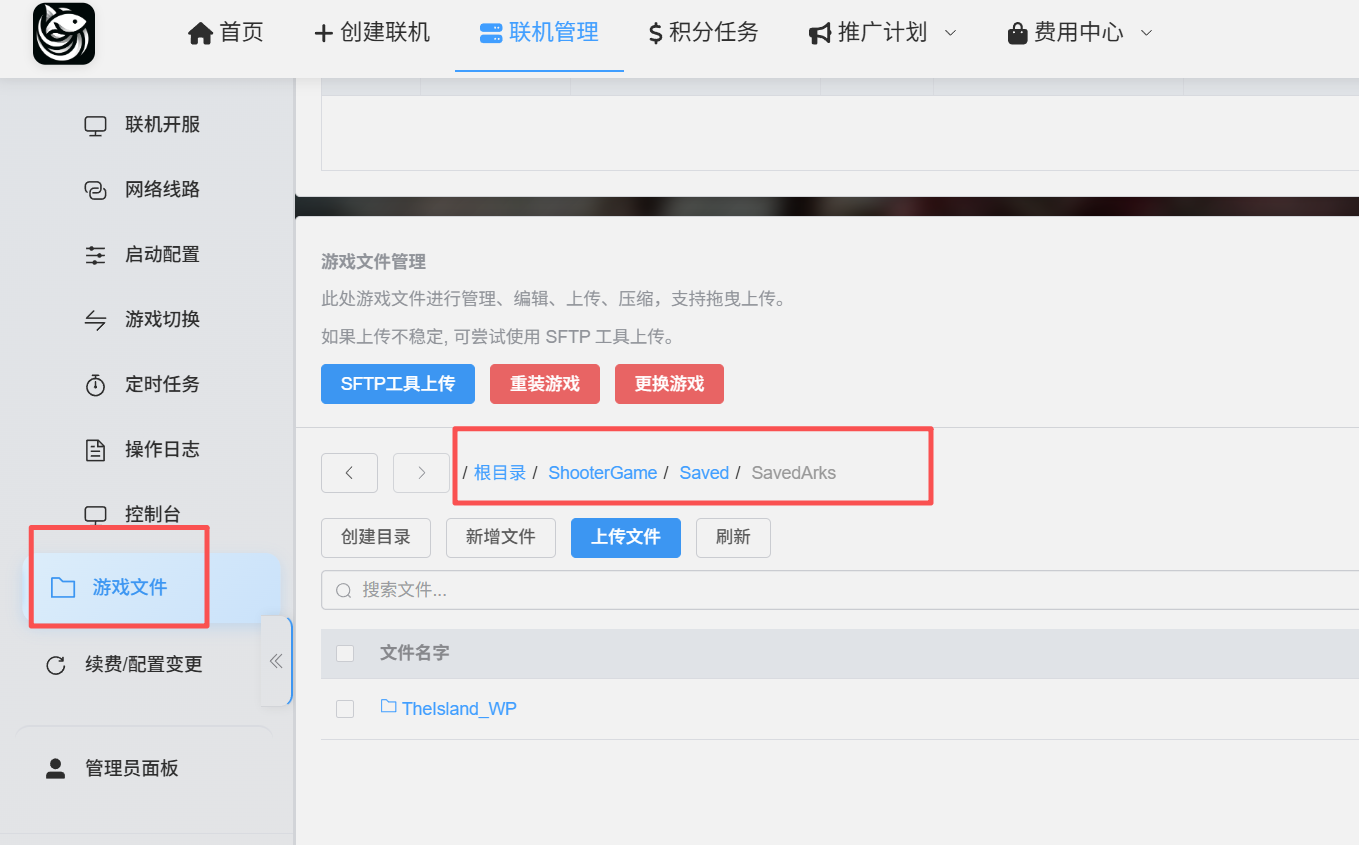Check the select-all checkbox in file header
Image resolution: width=1359 pixels, height=845 pixels.
(x=345, y=654)
